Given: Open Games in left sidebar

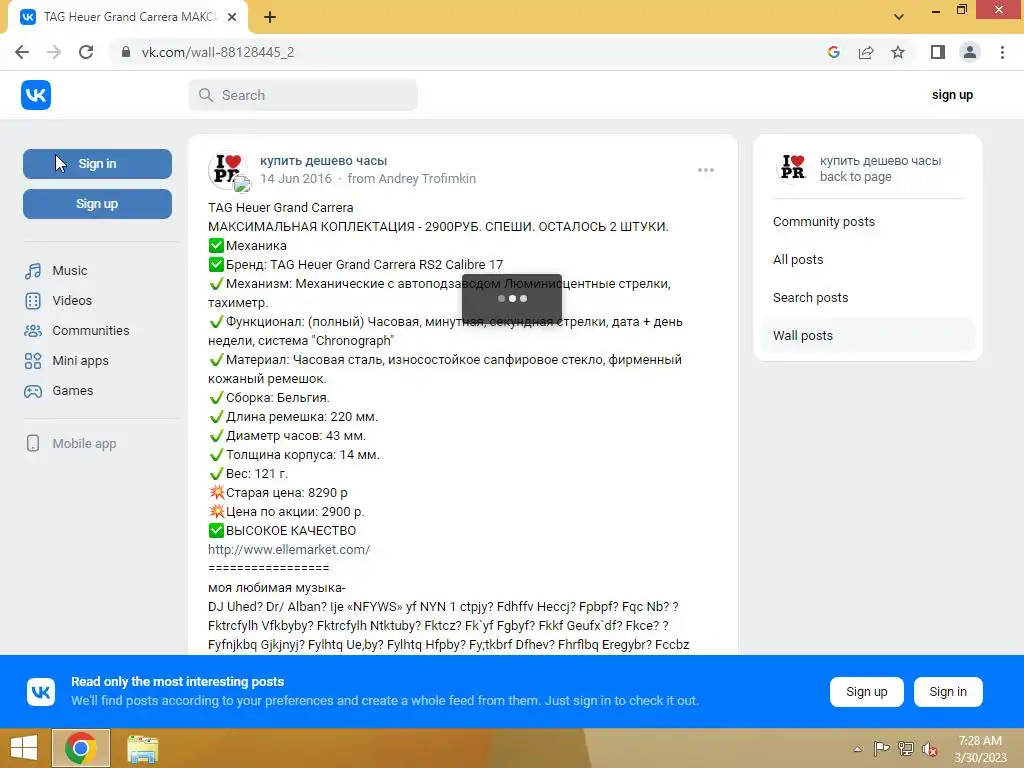Looking at the screenshot, I should pos(72,391).
